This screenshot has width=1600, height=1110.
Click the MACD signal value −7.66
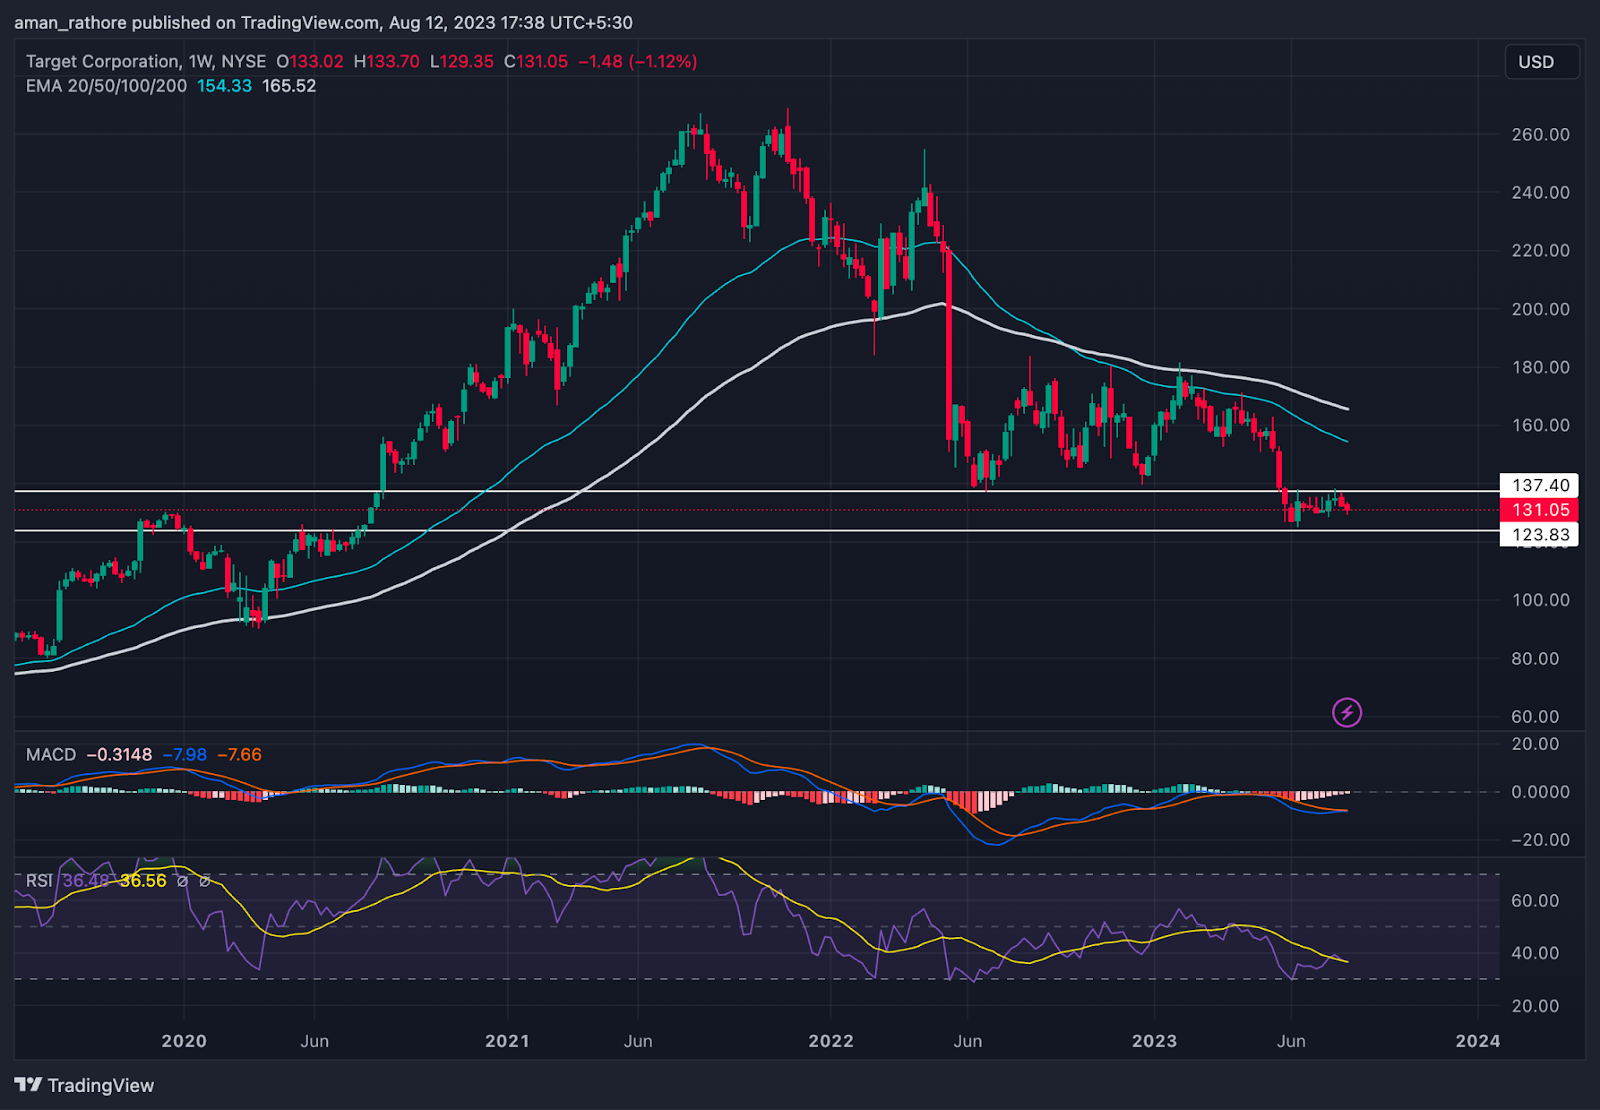pyautogui.click(x=239, y=755)
